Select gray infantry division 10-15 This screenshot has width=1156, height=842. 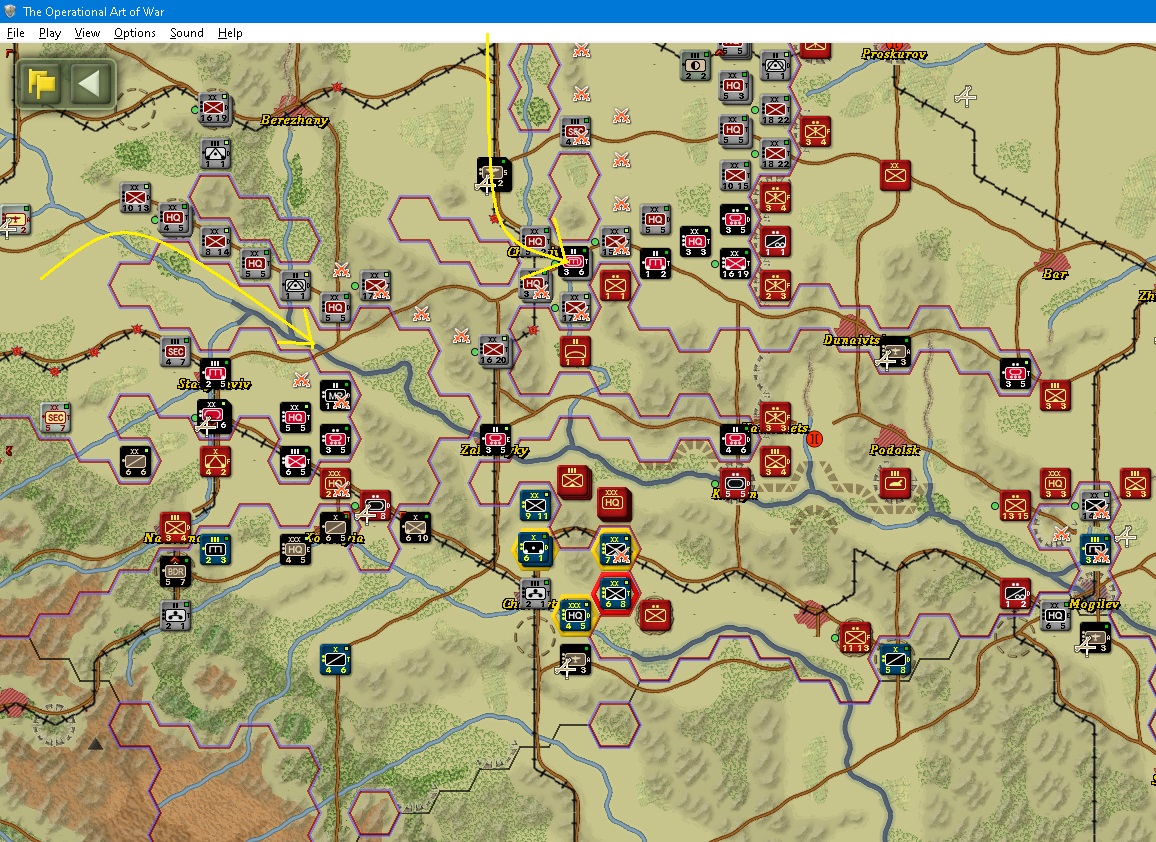[x=735, y=176]
